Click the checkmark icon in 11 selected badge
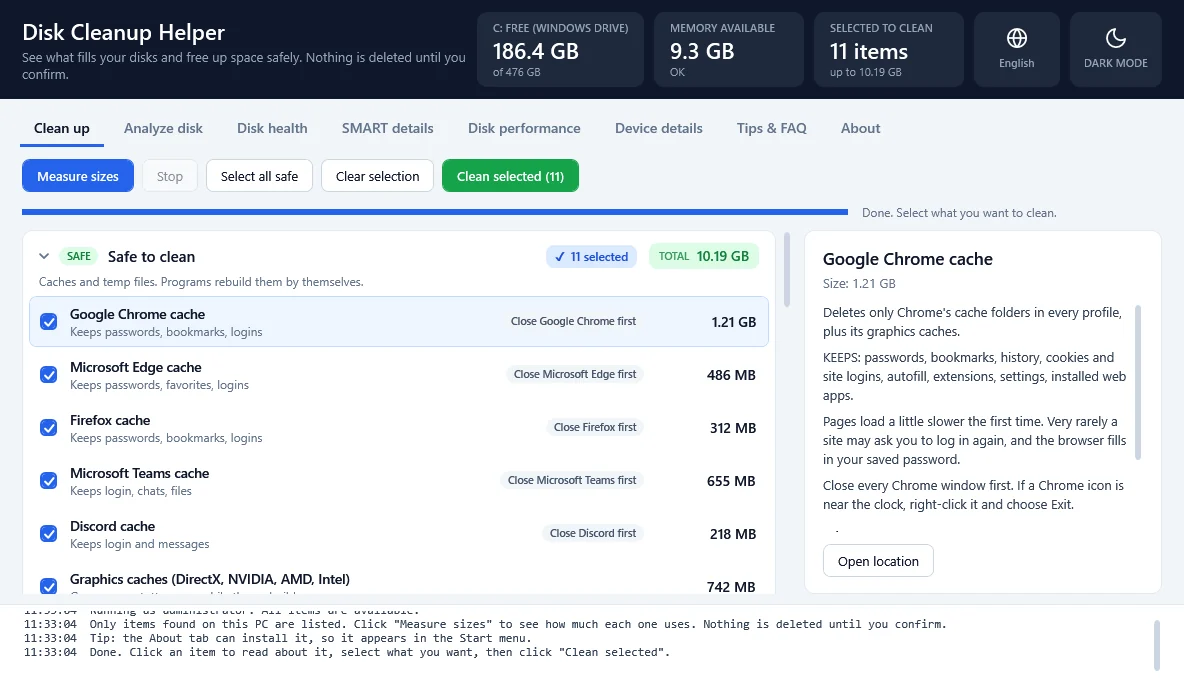Screen dimensions: 1184x679 [x=560, y=257]
